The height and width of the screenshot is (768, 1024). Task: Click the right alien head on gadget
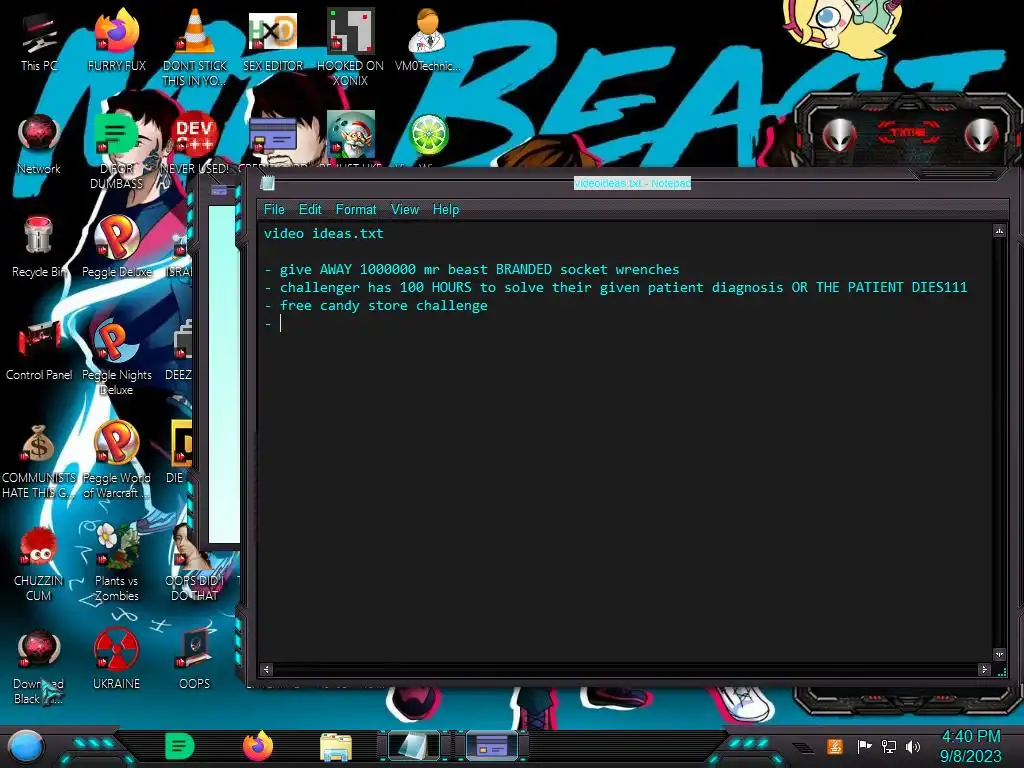(x=982, y=135)
